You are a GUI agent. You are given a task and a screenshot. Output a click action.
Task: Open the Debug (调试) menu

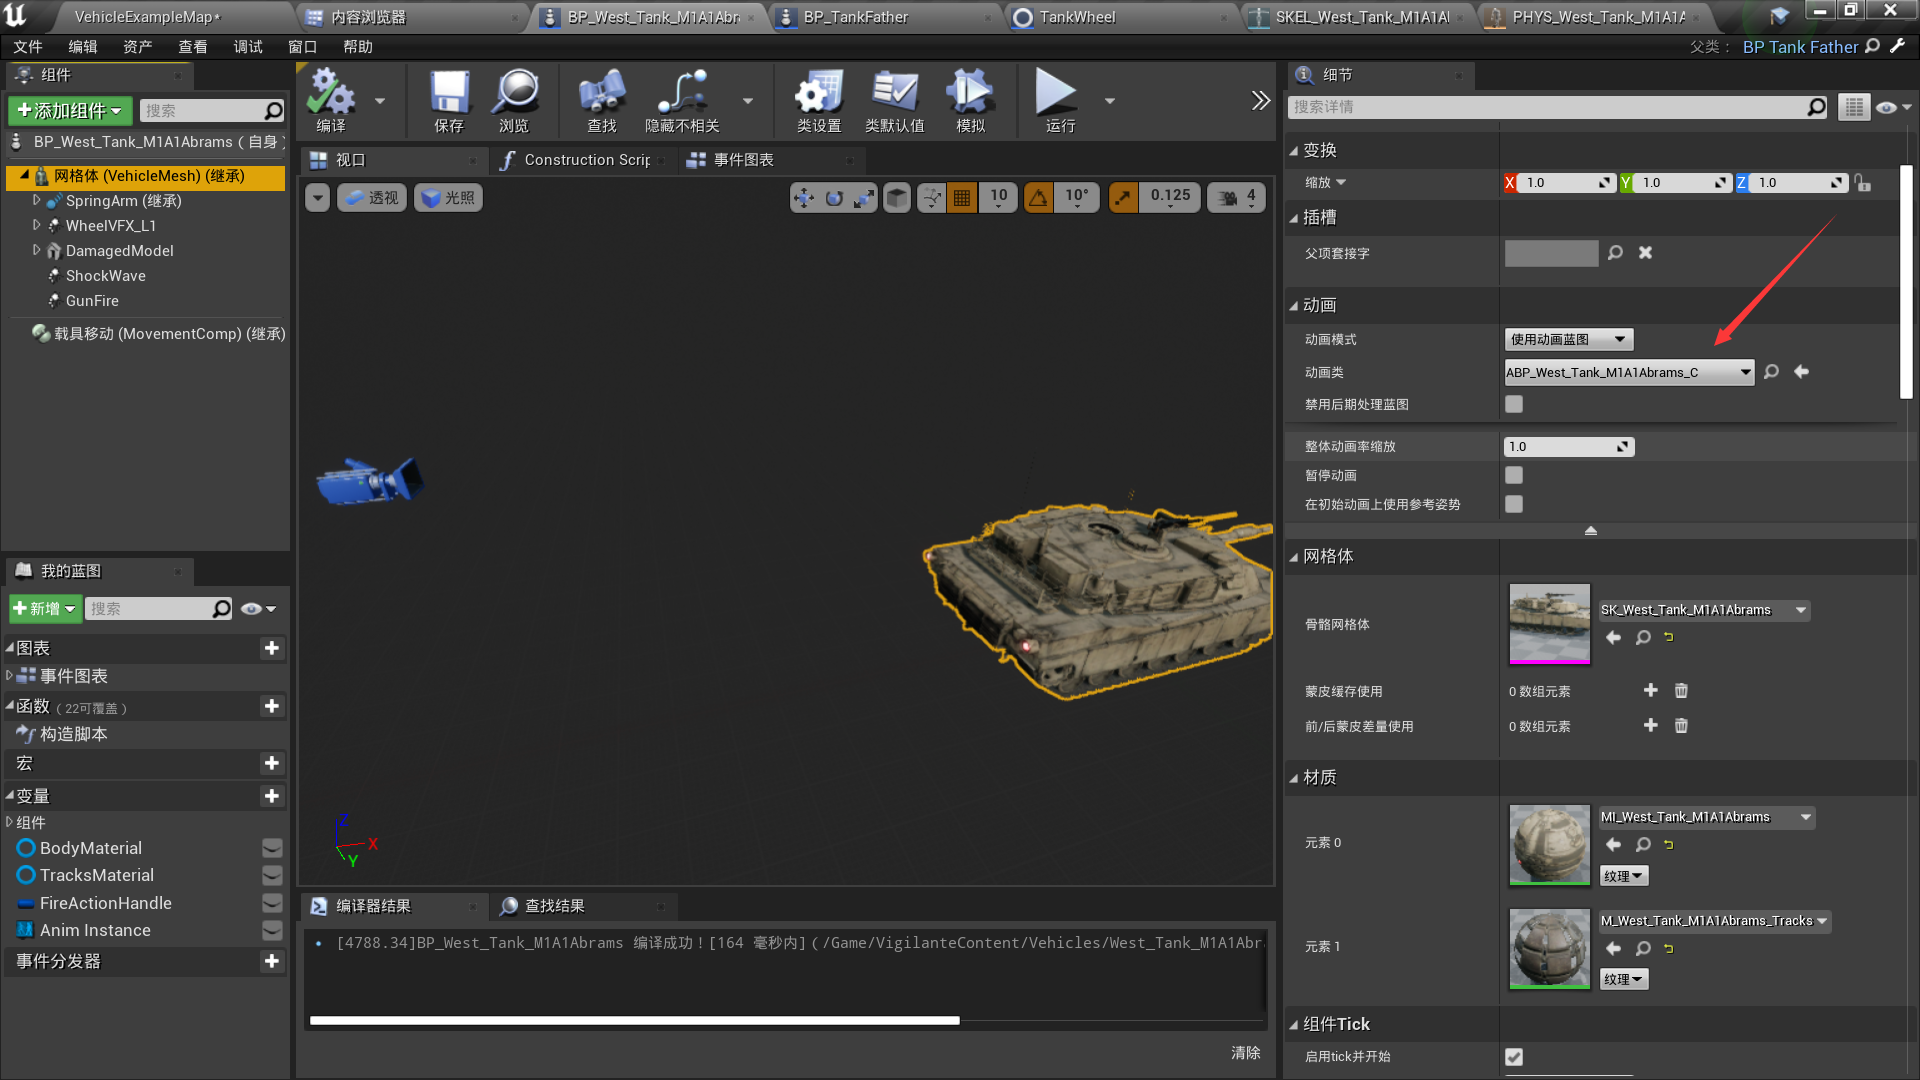pos(247,47)
